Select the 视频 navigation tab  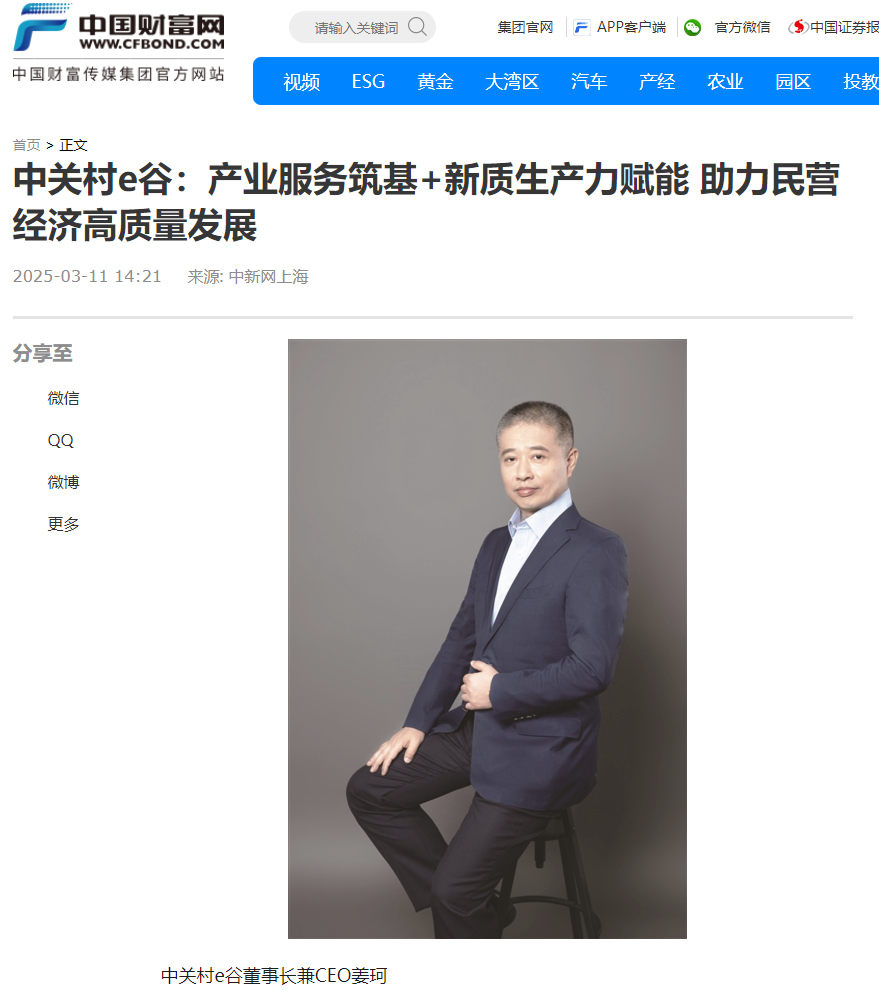[x=301, y=81]
